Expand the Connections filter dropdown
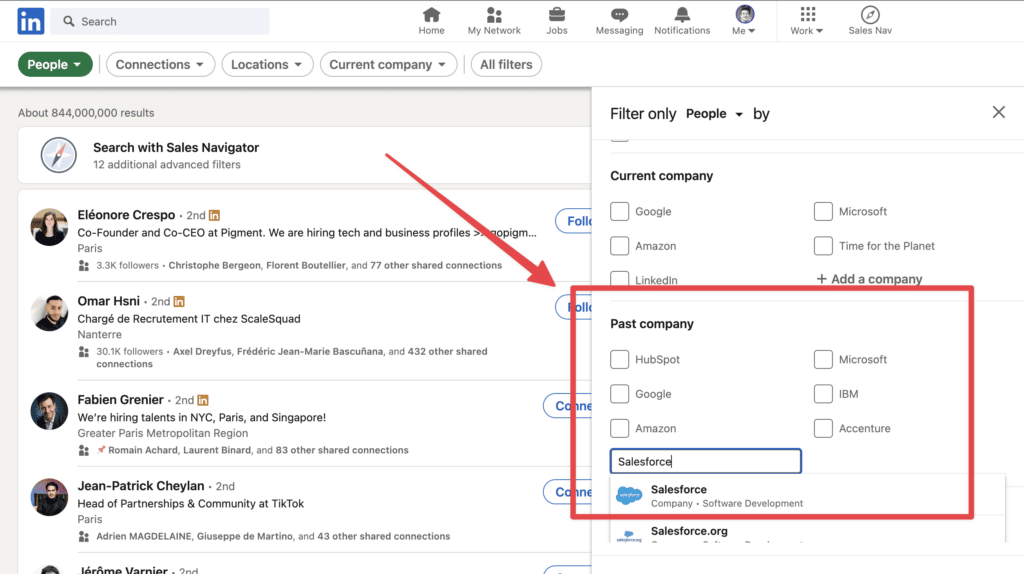 160,65
